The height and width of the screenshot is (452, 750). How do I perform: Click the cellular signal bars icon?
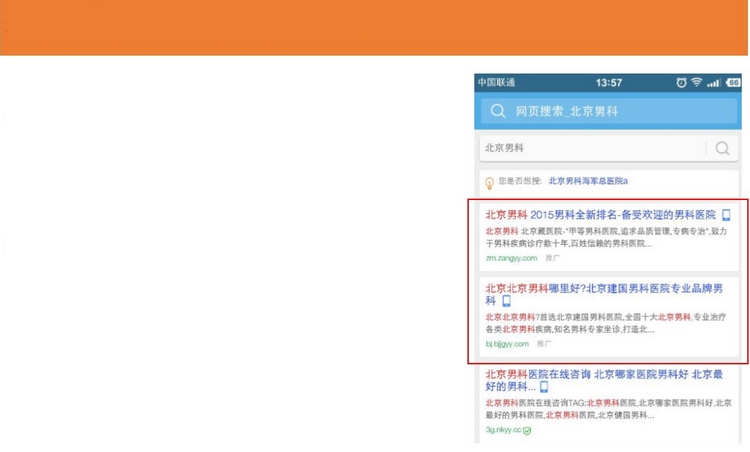(714, 83)
